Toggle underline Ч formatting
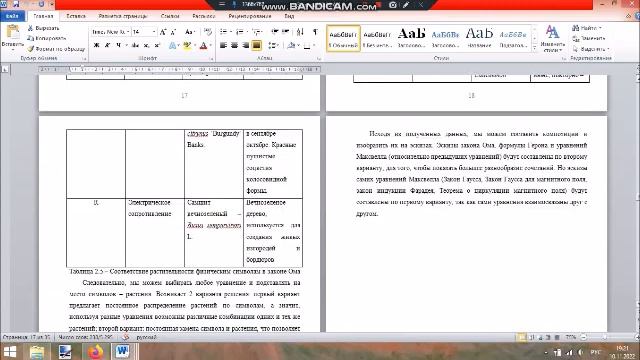This screenshot has height=360, width=640. pyautogui.click(x=118, y=45)
